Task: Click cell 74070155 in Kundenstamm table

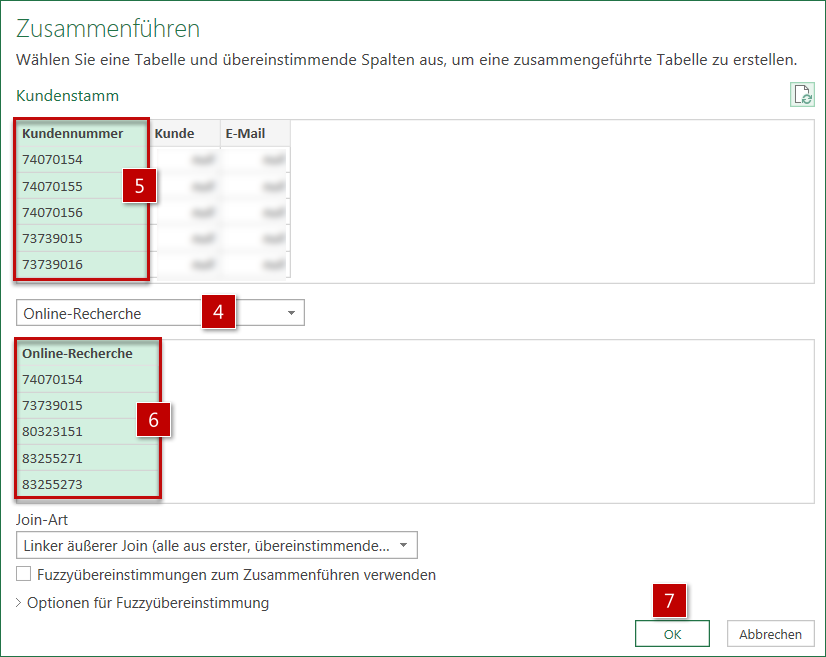Action: pos(82,186)
